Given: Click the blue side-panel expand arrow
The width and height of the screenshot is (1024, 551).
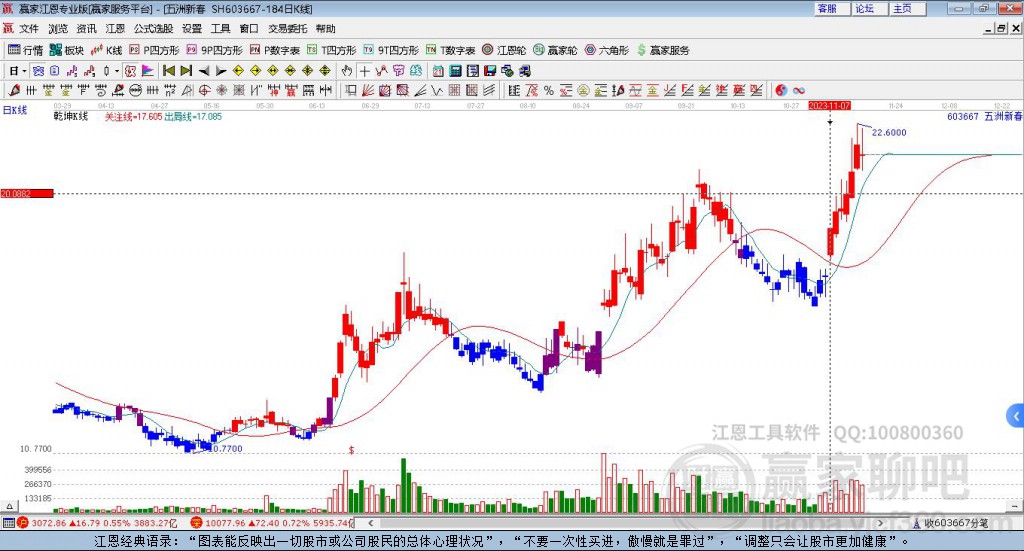Looking at the screenshot, I should pos(1016,415).
